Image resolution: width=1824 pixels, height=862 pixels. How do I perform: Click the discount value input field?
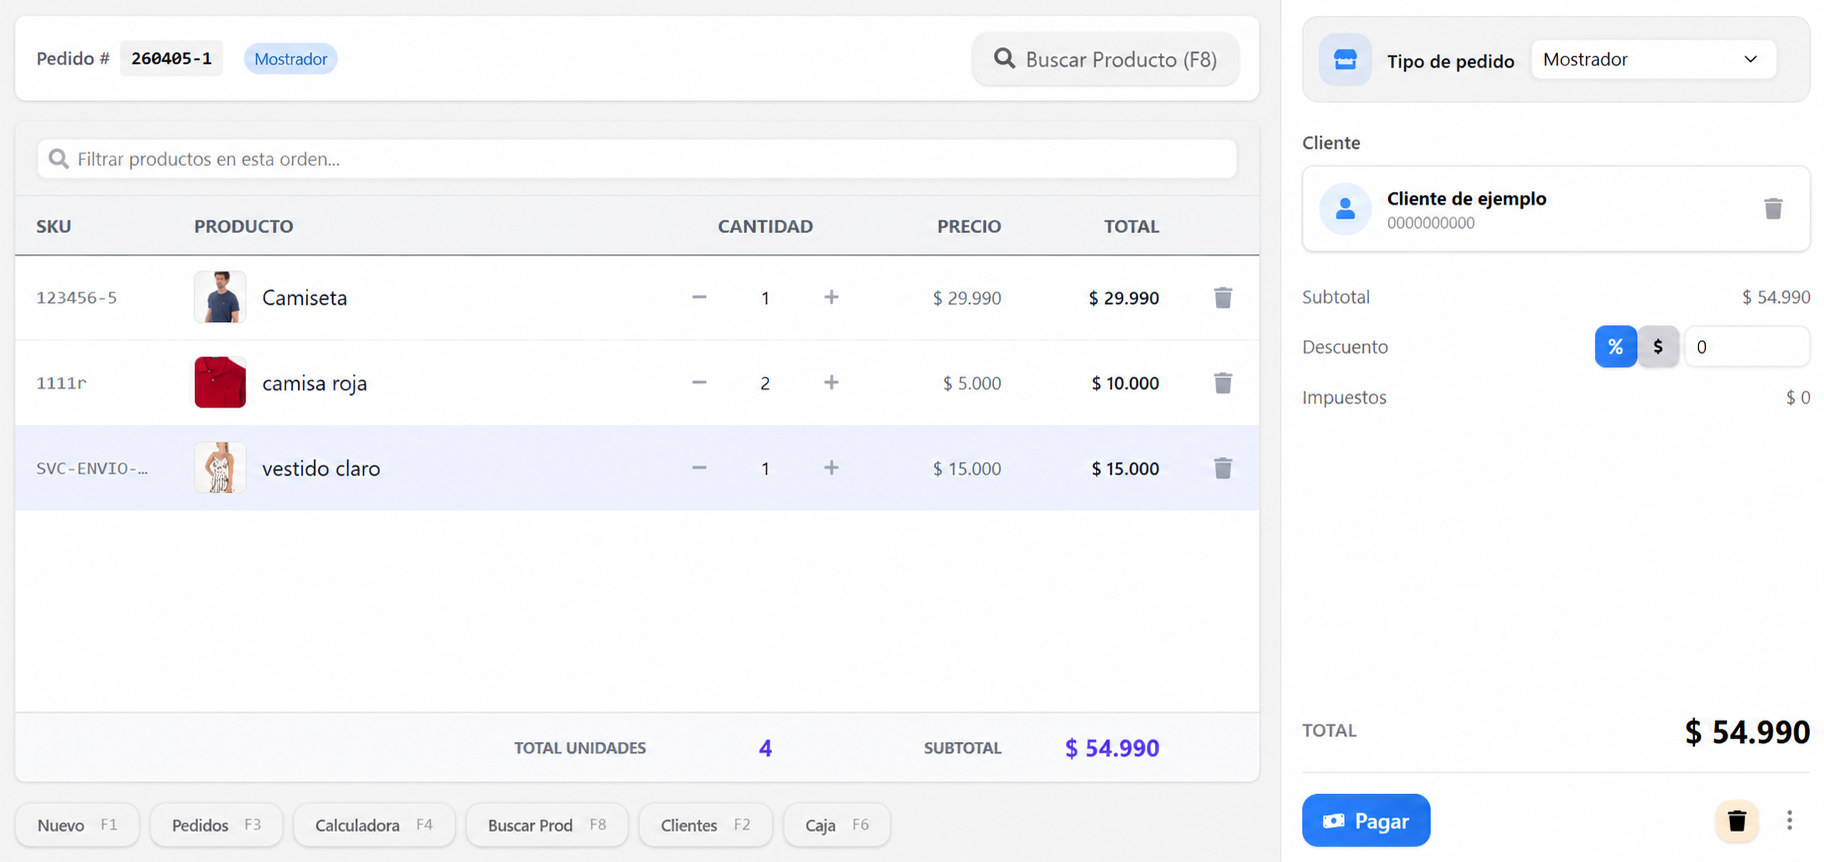[1747, 347]
